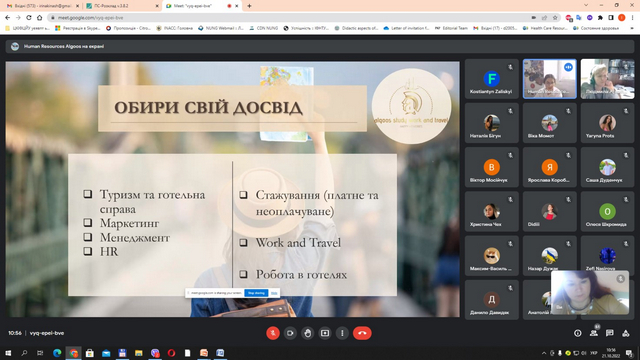This screenshot has height=360, width=640.
Task: Click Hide link in sharing banner
Action: (x=274, y=293)
